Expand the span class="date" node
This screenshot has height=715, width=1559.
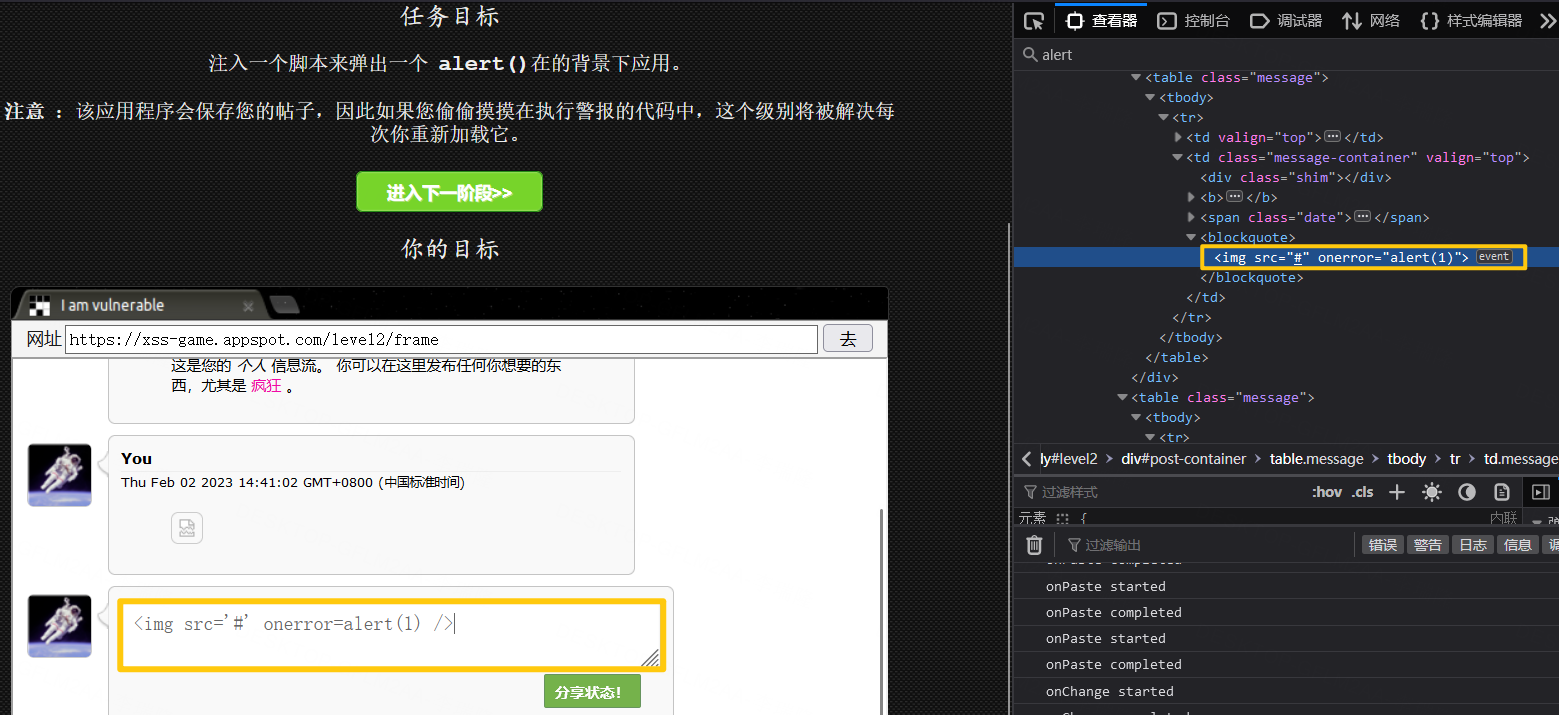[1191, 217]
